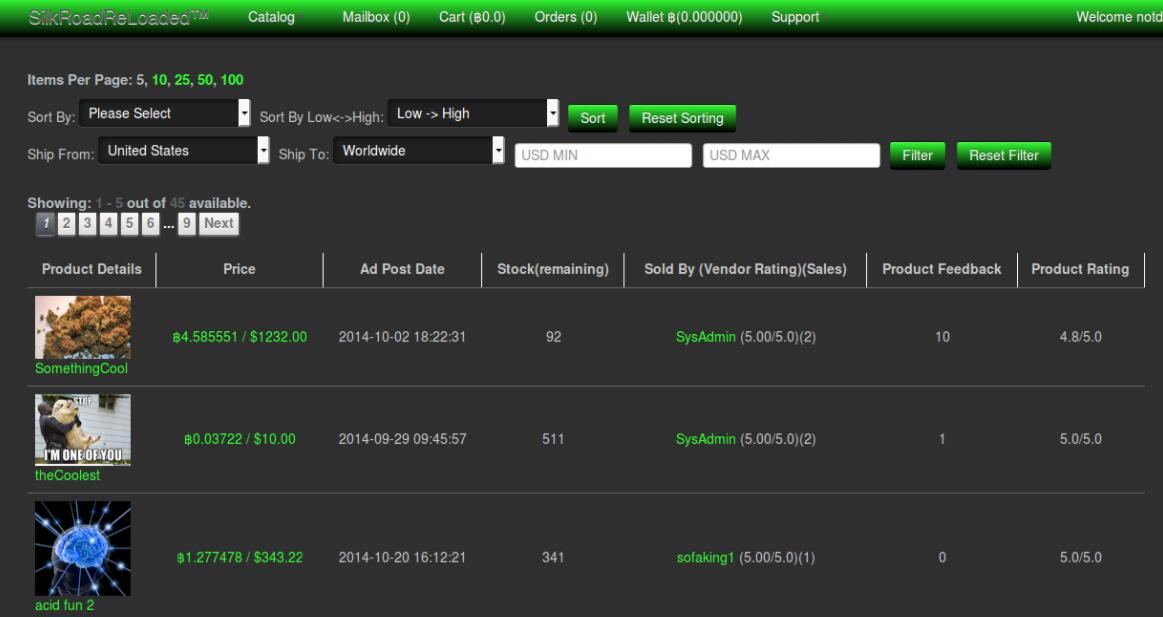Image resolution: width=1163 pixels, height=617 pixels.
Task: Click date 2014-09-29 09:45:57
Action: [402, 439]
